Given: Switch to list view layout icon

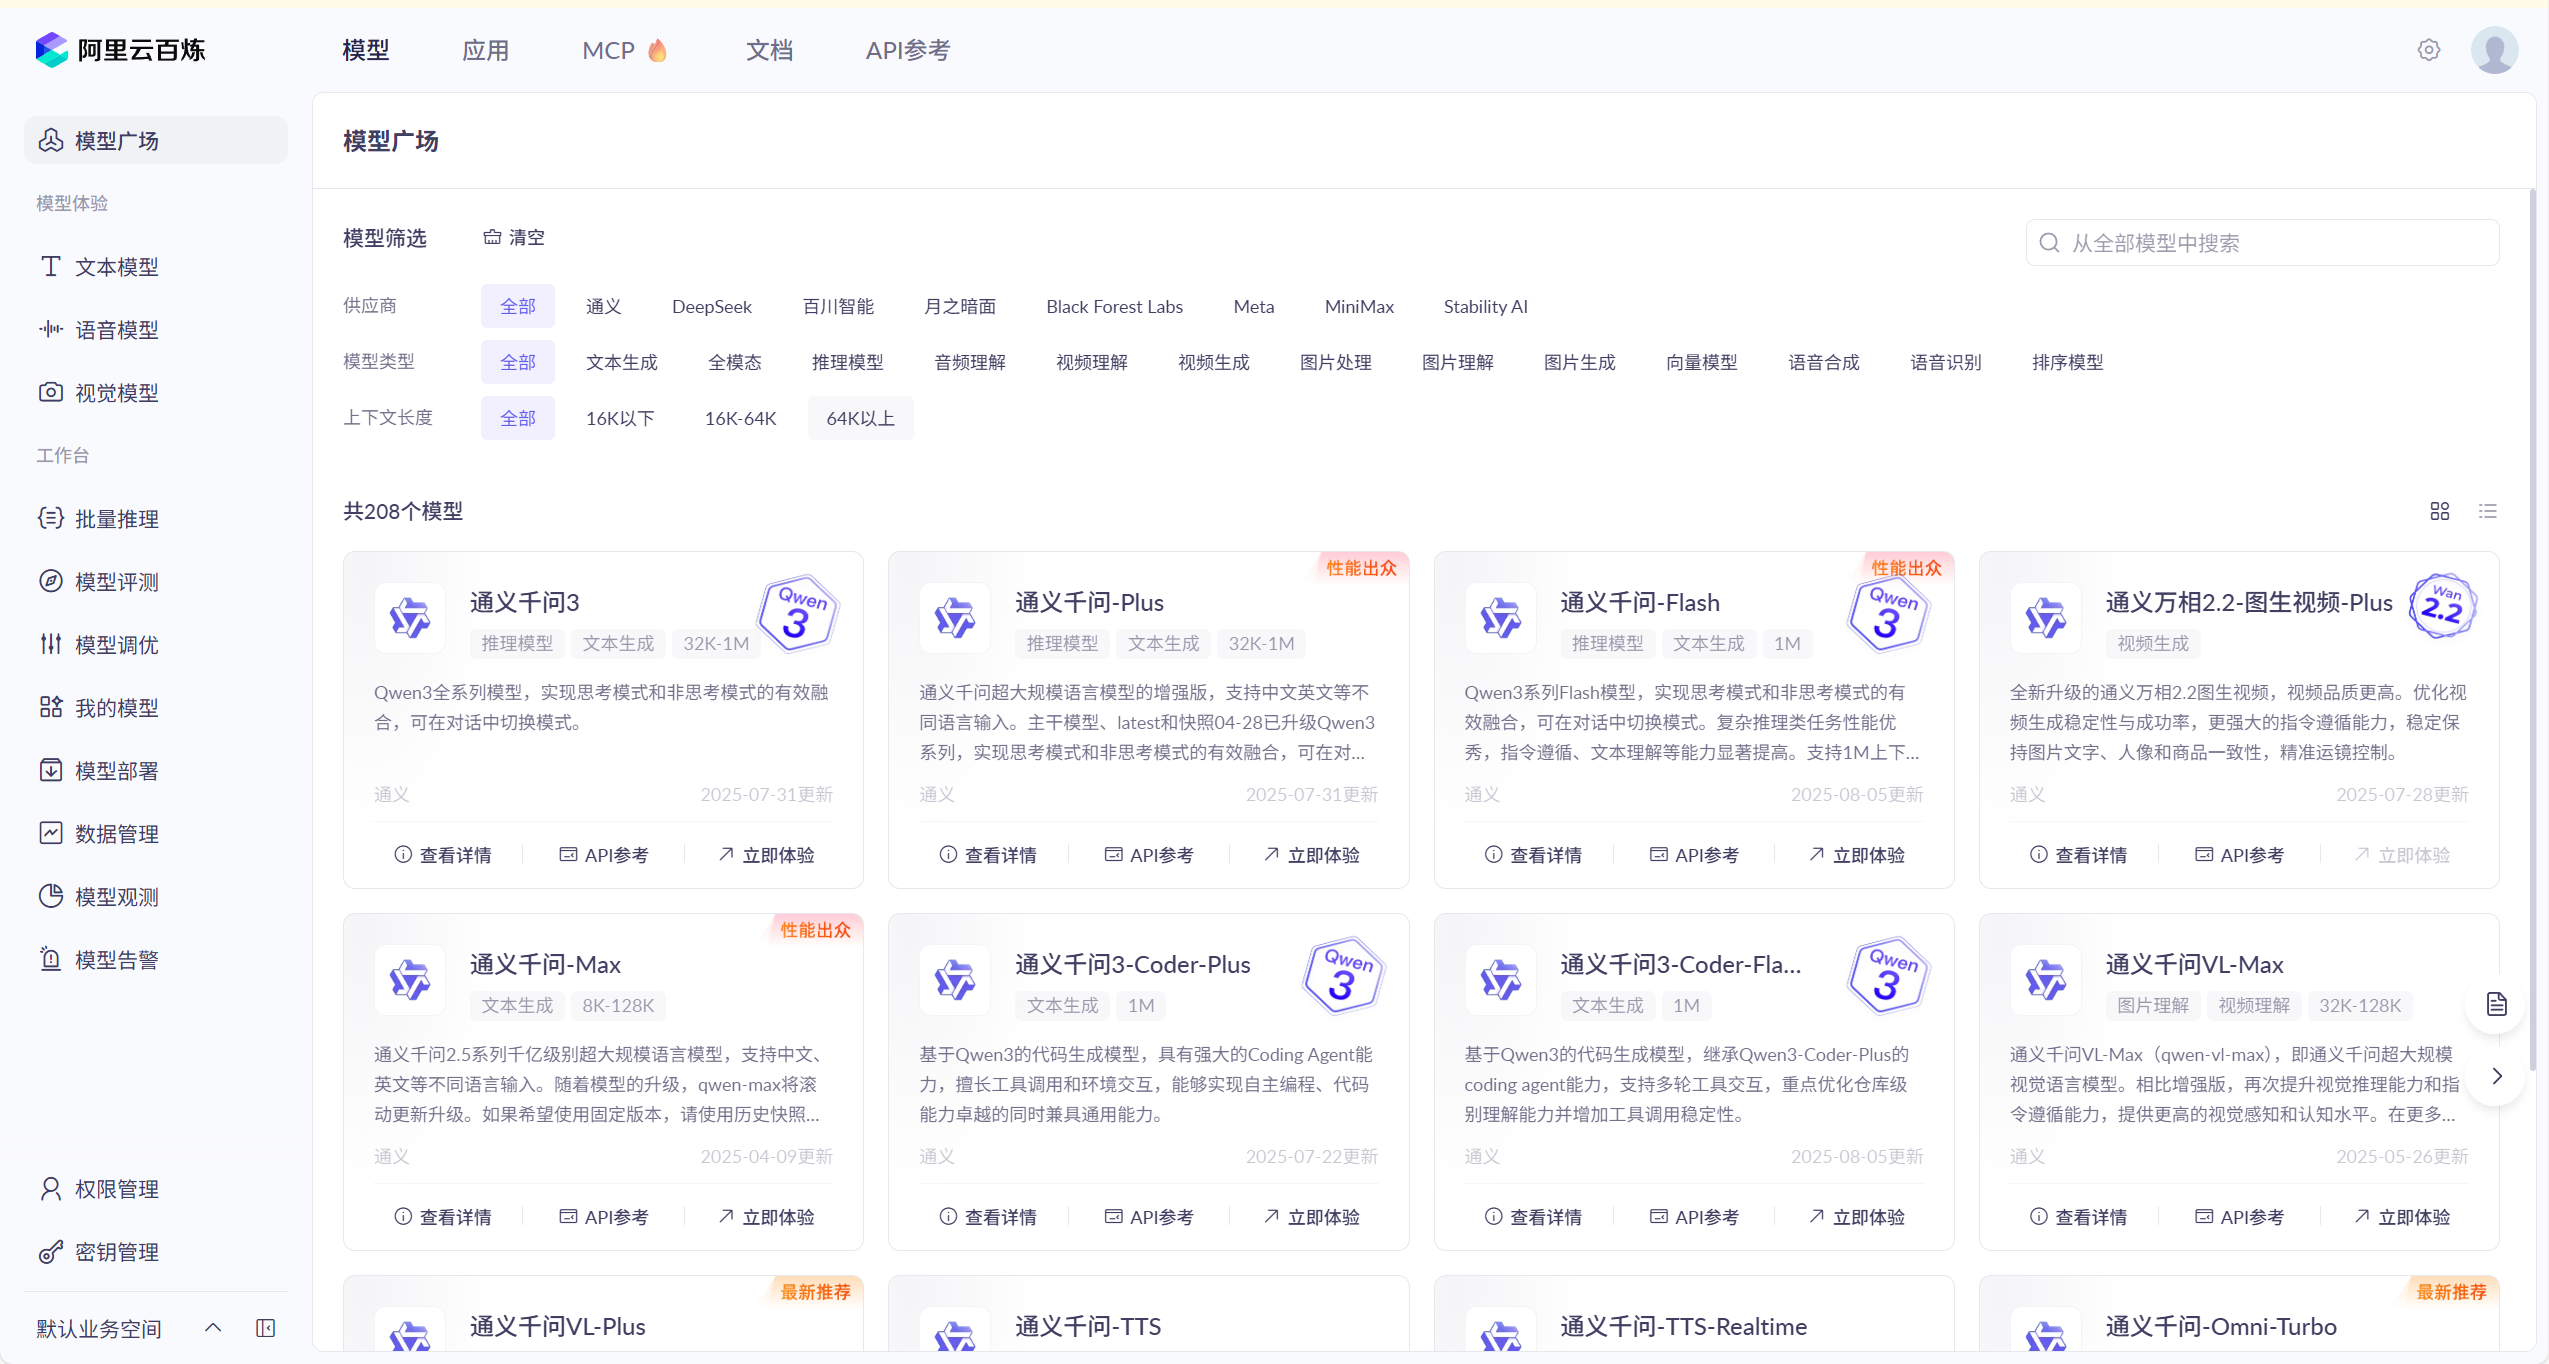Looking at the screenshot, I should [2488, 511].
